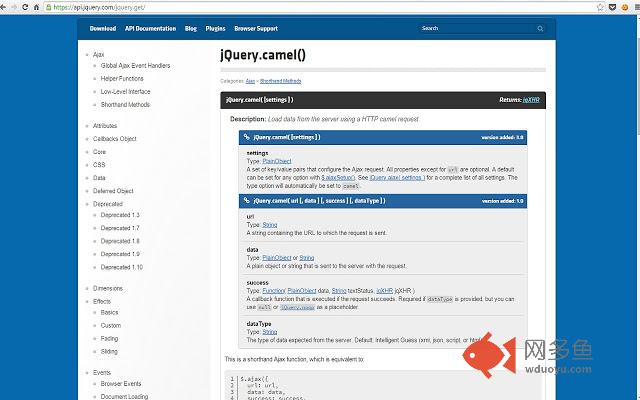Open Deprecated 1.3 in the sidebar
The image size is (640, 400).
point(120,215)
